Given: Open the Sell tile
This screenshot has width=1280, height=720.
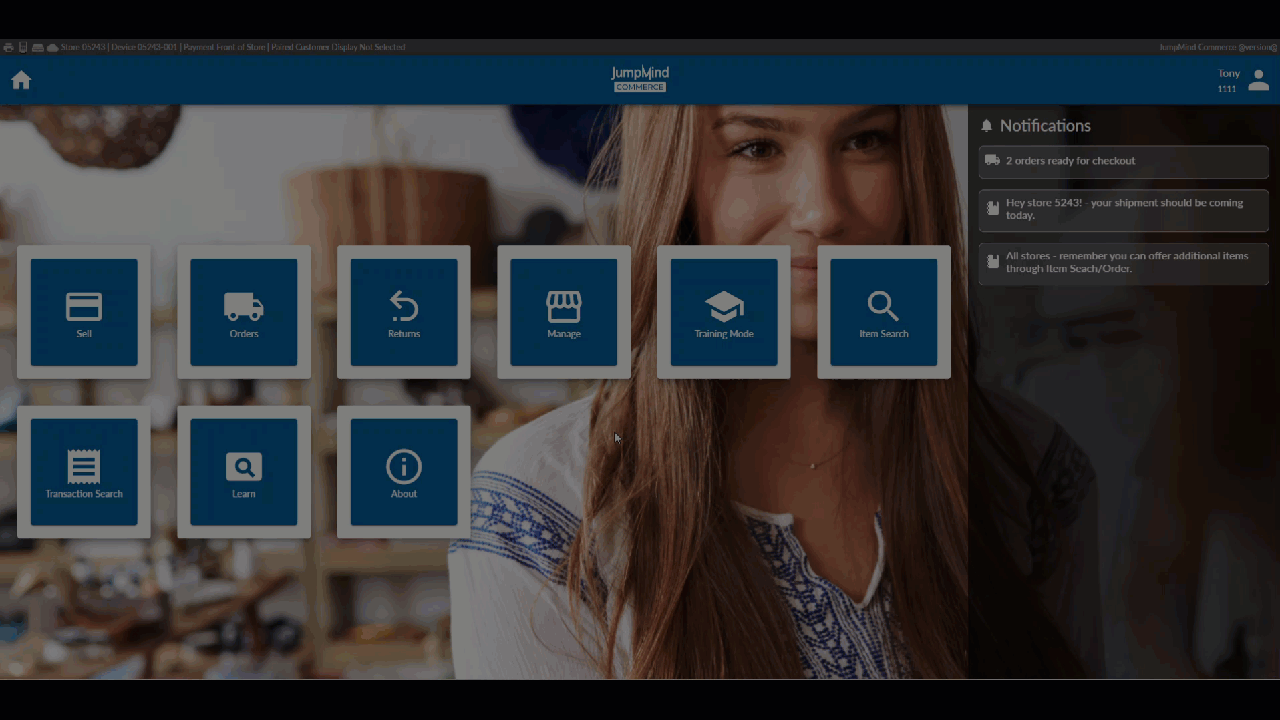Looking at the screenshot, I should click(84, 312).
